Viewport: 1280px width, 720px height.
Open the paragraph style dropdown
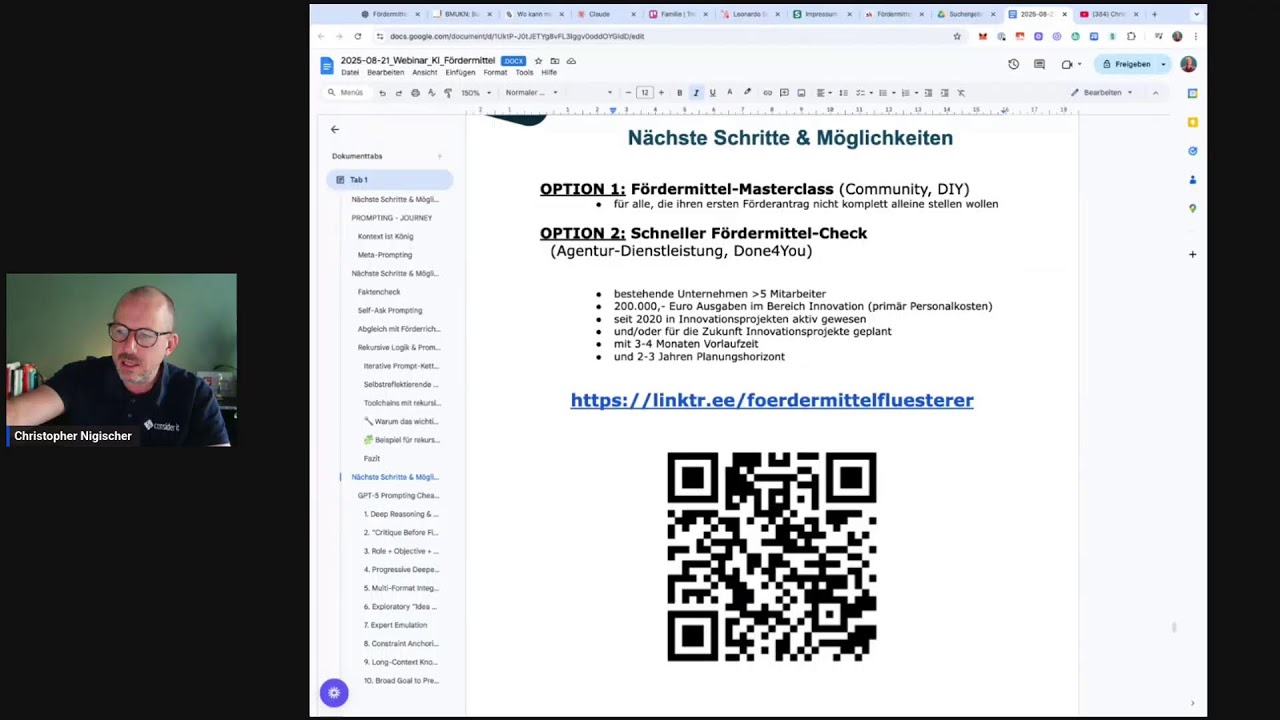click(530, 93)
